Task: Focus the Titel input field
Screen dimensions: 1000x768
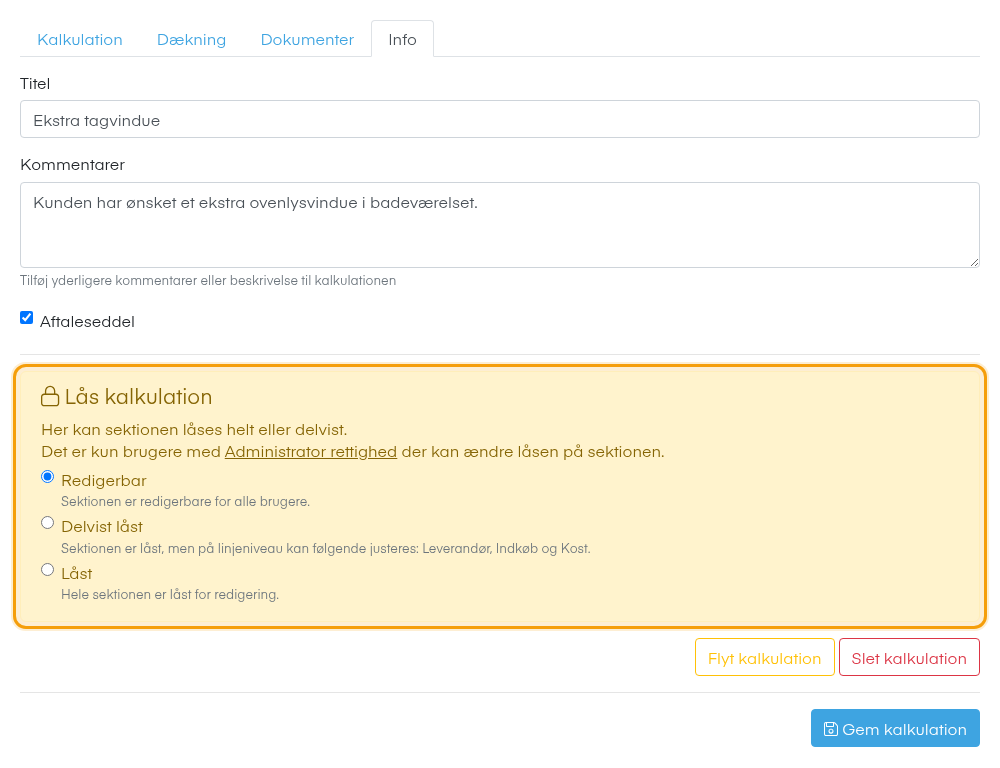Action: tap(500, 119)
